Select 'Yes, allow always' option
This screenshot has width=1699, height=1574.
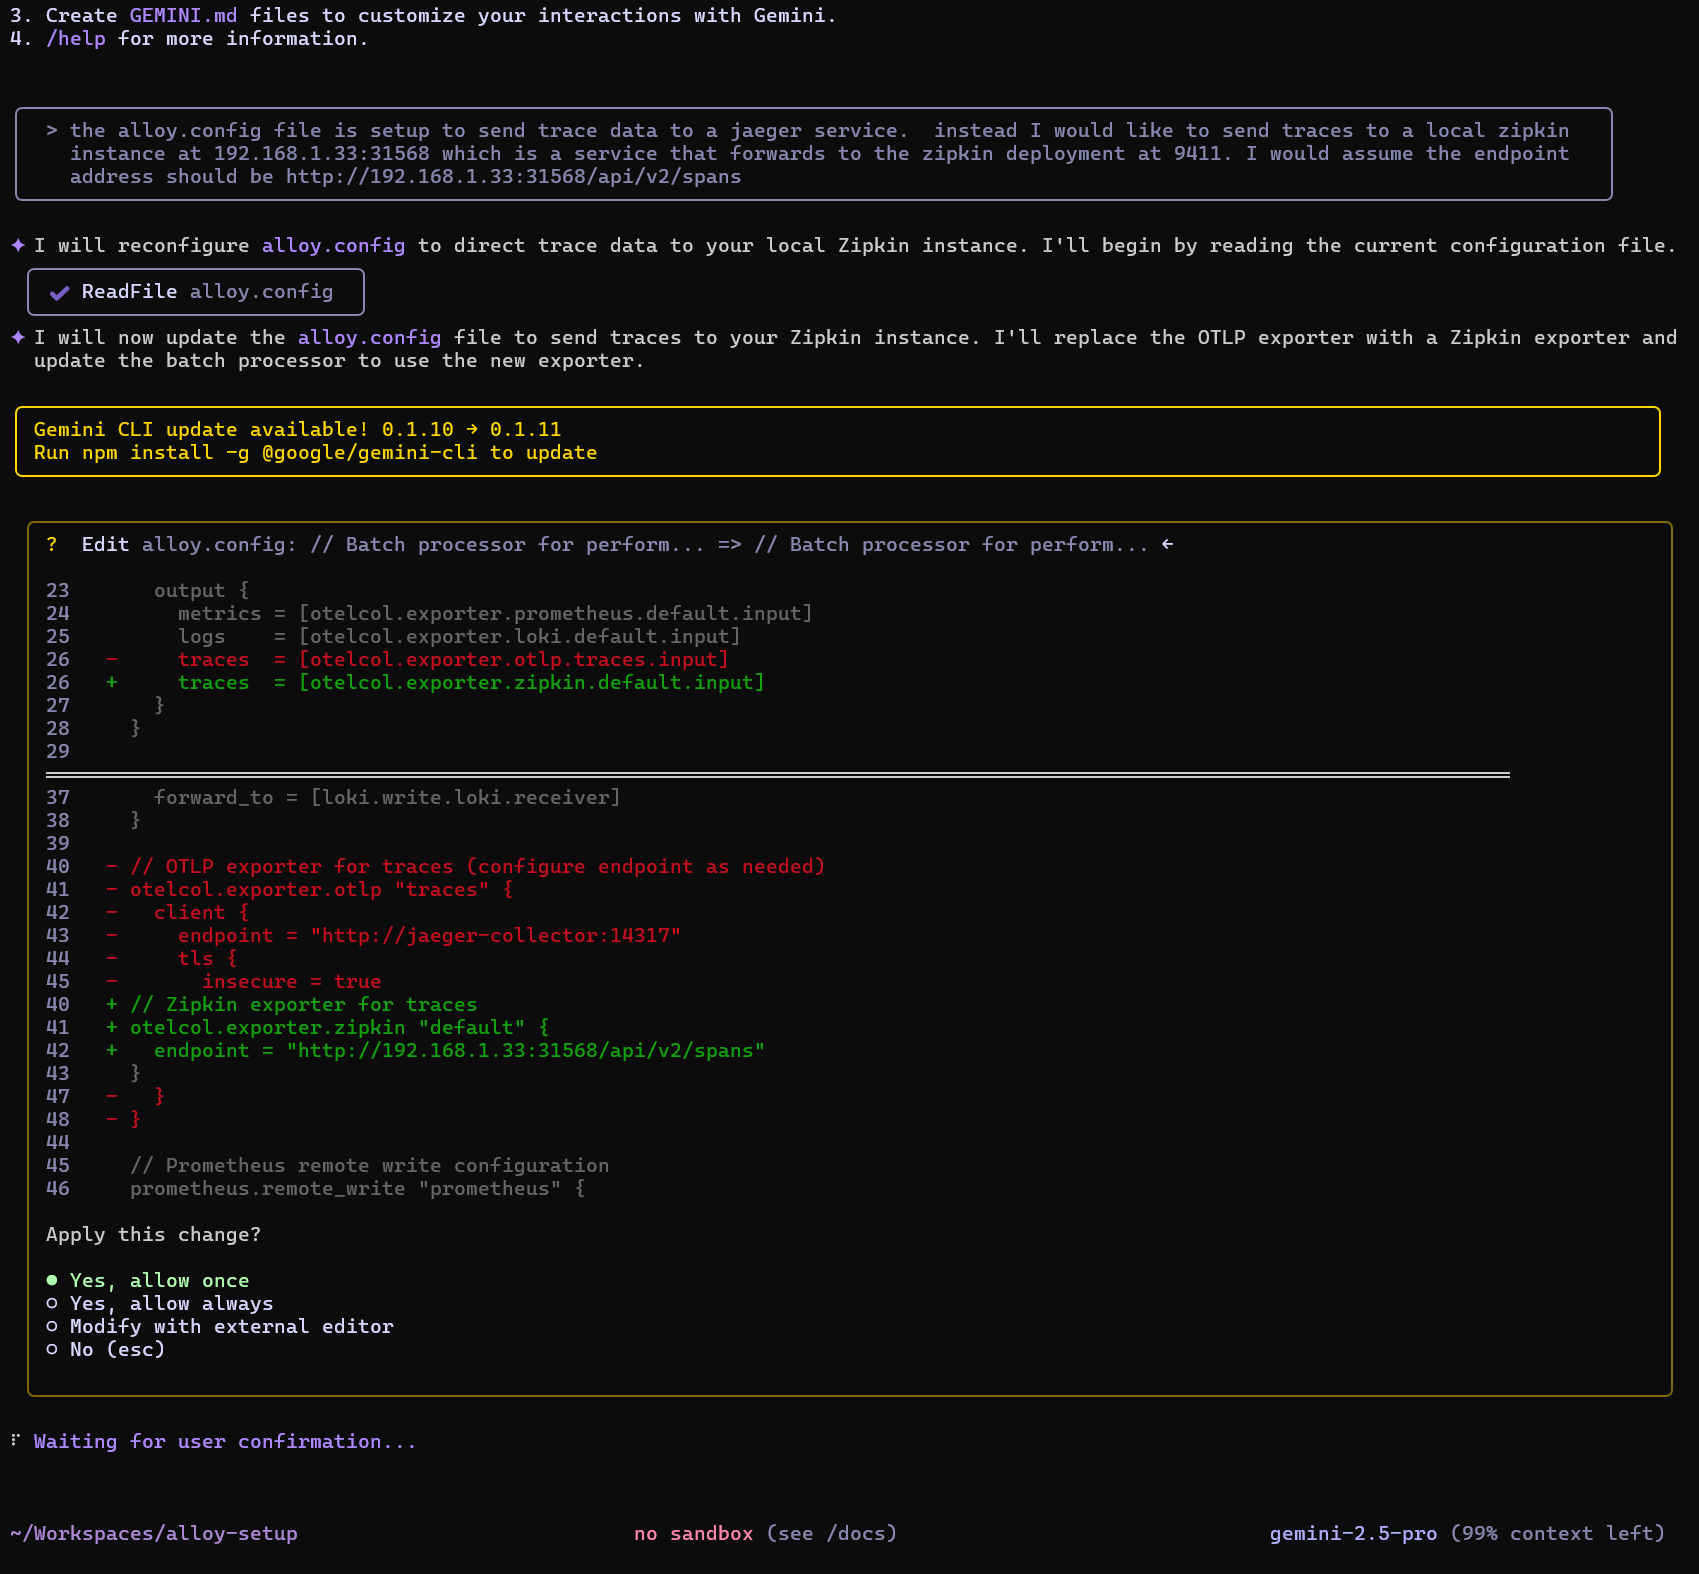(160, 1303)
